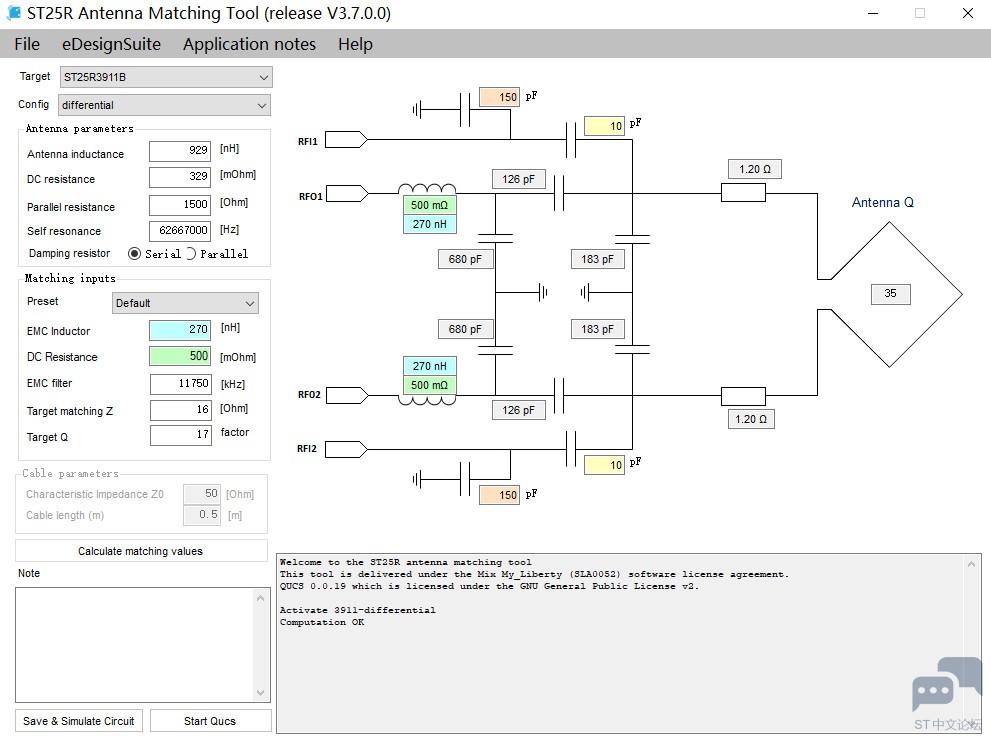
Task: Click the Antenna Q value 35
Action: (891, 294)
